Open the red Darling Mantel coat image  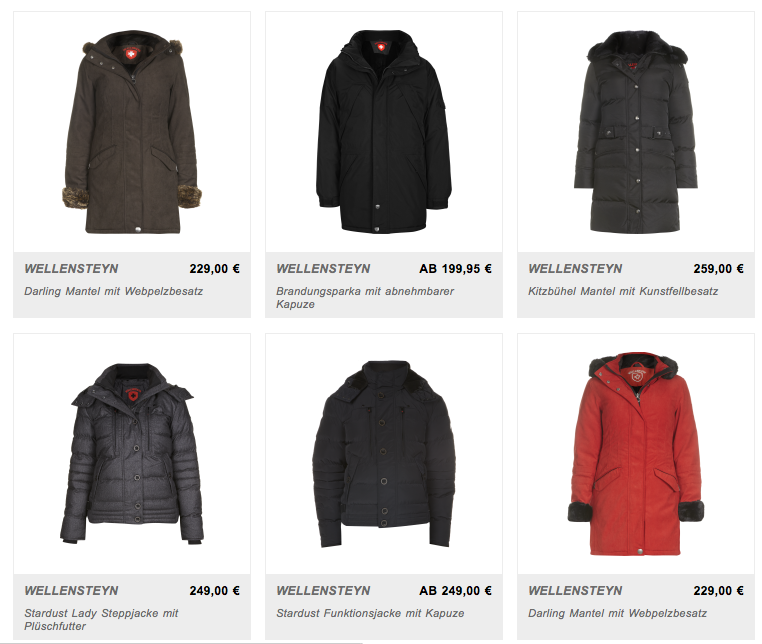coord(636,454)
